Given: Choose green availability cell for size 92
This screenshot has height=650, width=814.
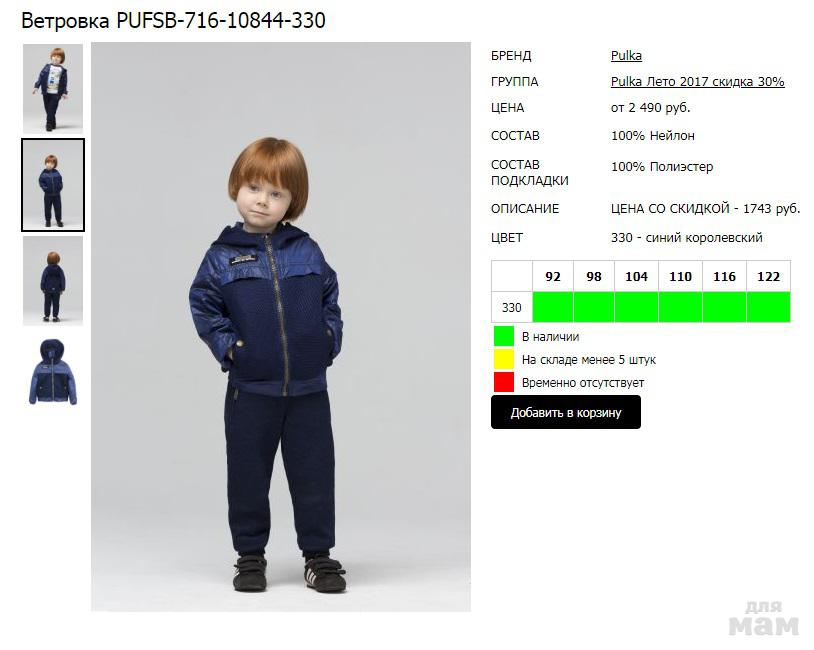Looking at the screenshot, I should 553,307.
